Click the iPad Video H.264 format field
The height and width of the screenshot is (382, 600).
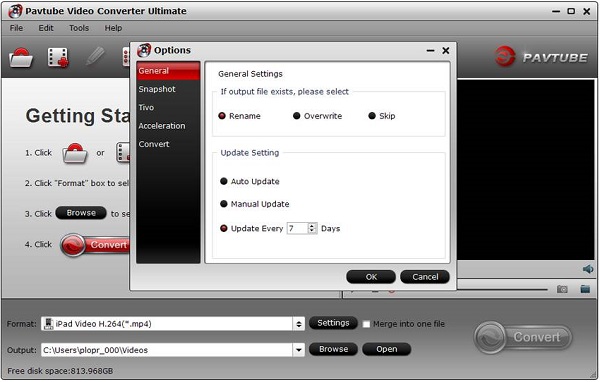click(x=167, y=324)
